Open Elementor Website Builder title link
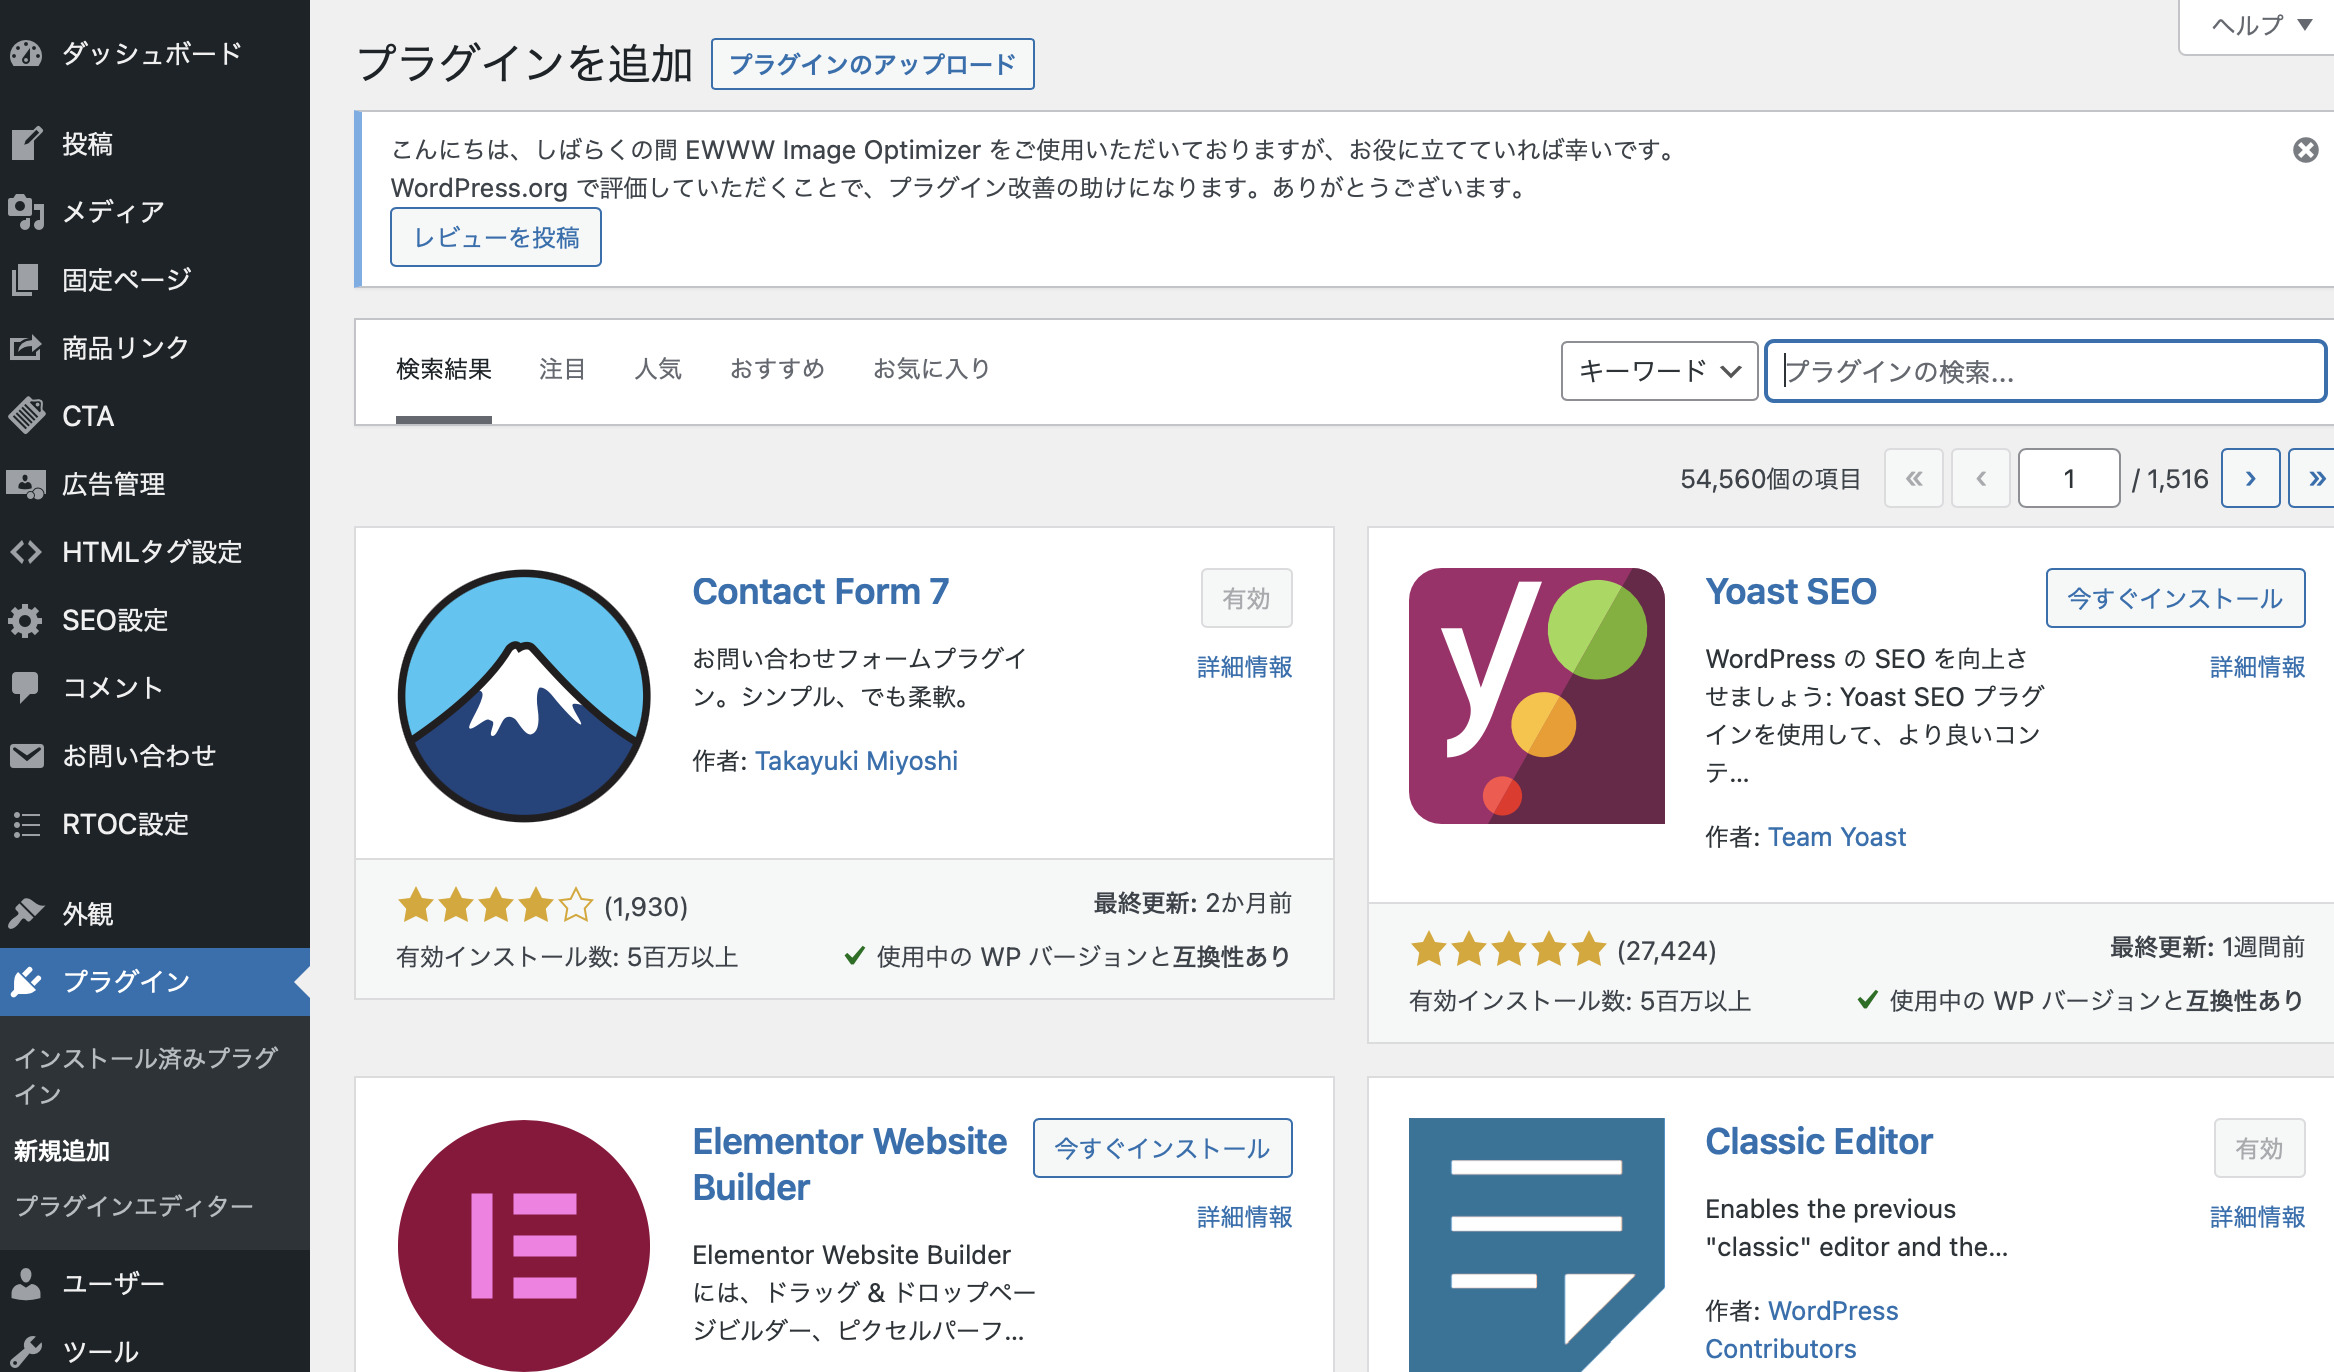 tap(850, 1164)
